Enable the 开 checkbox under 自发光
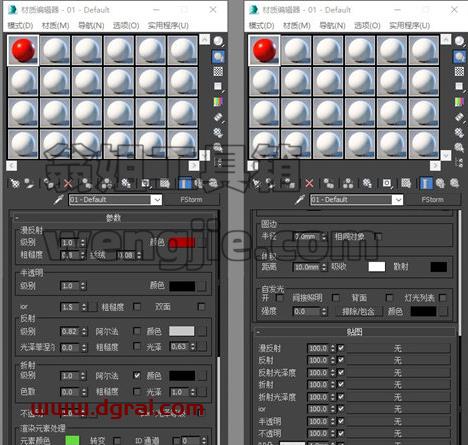Viewport: 468px width, 445px height. coord(280,298)
